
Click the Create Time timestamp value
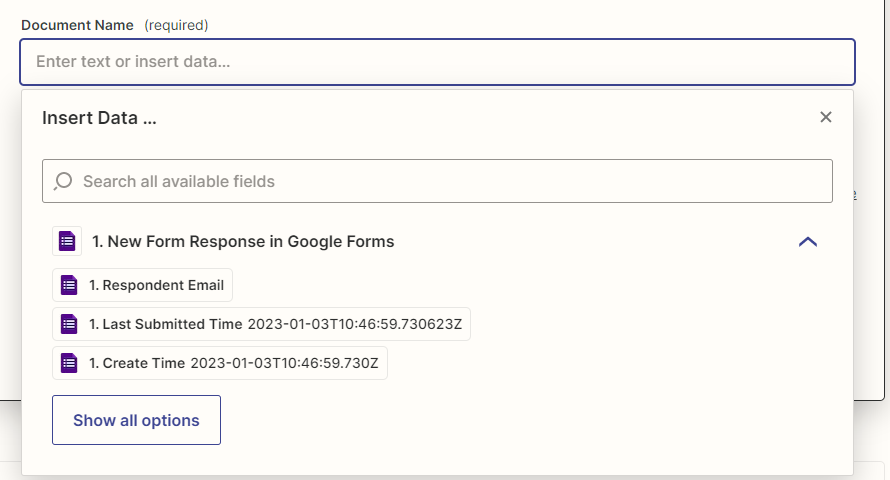point(284,363)
